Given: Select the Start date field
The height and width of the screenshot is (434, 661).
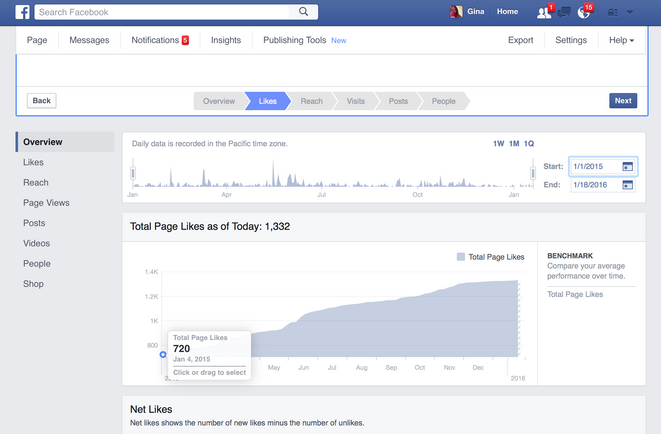Looking at the screenshot, I should tap(603, 166).
